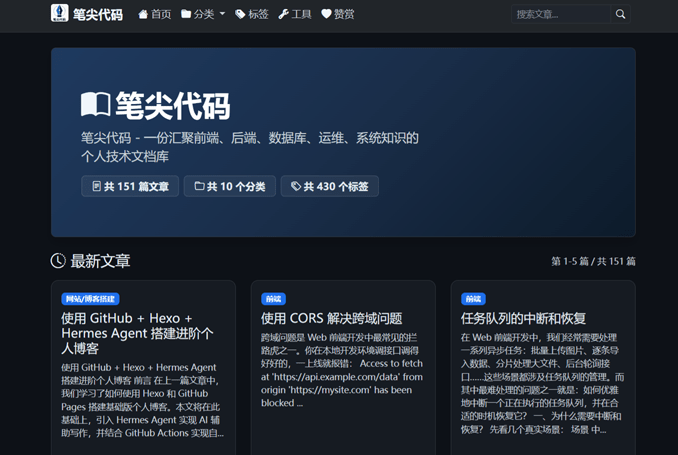The height and width of the screenshot is (455, 678).
Task: Open the 使用 CORS 解决跨域问题 article
Action: pos(332,319)
